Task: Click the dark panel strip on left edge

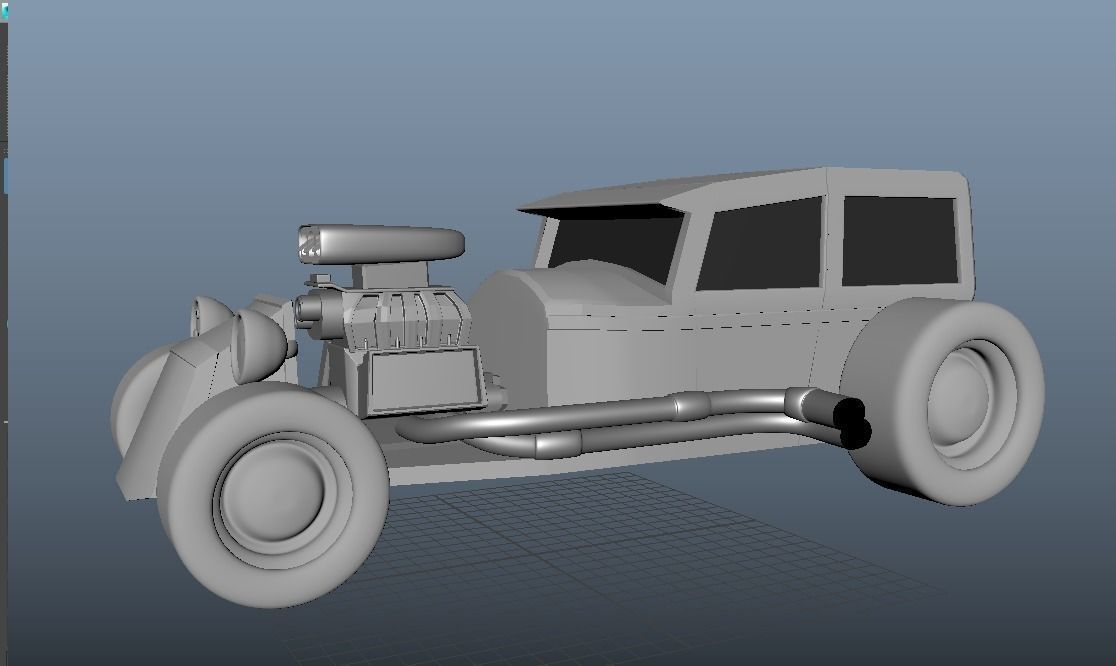Action: (x=7, y=300)
